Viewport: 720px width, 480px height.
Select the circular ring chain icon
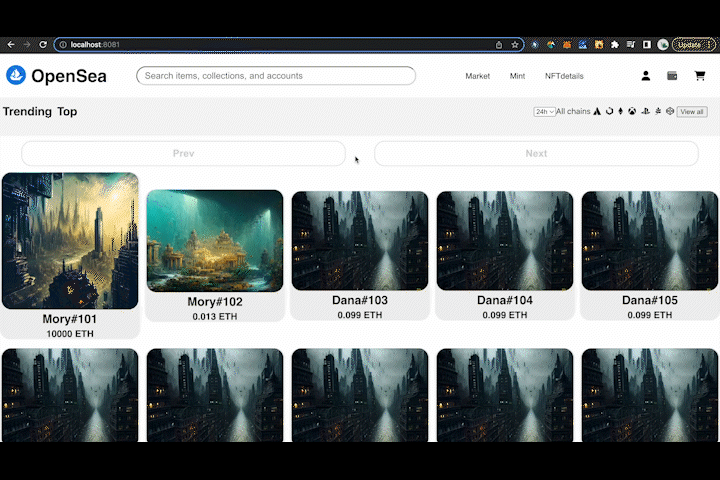(609, 111)
